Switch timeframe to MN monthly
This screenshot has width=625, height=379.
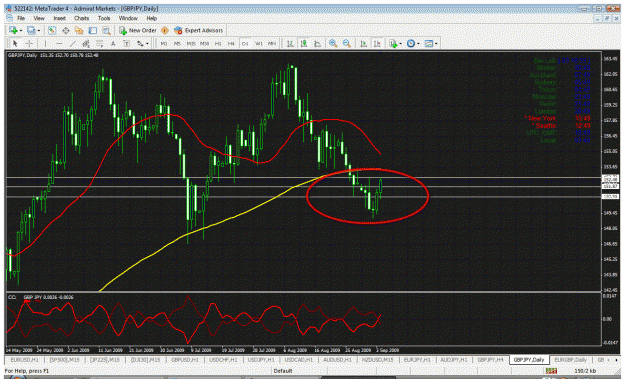point(272,43)
